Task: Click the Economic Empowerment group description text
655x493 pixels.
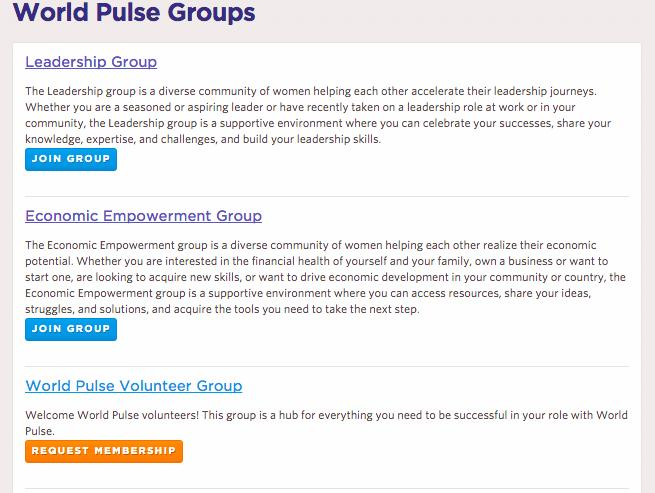Action: [x=326, y=277]
